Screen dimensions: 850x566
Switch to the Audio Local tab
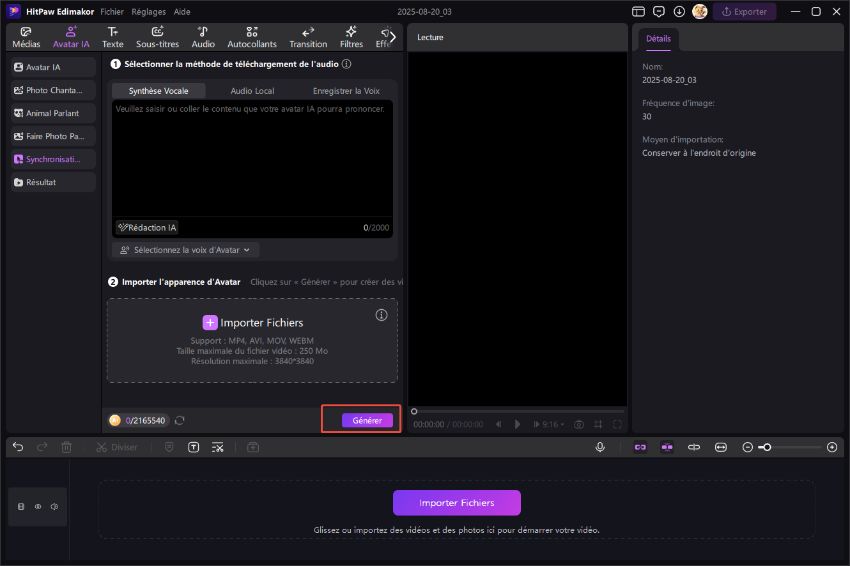click(252, 91)
